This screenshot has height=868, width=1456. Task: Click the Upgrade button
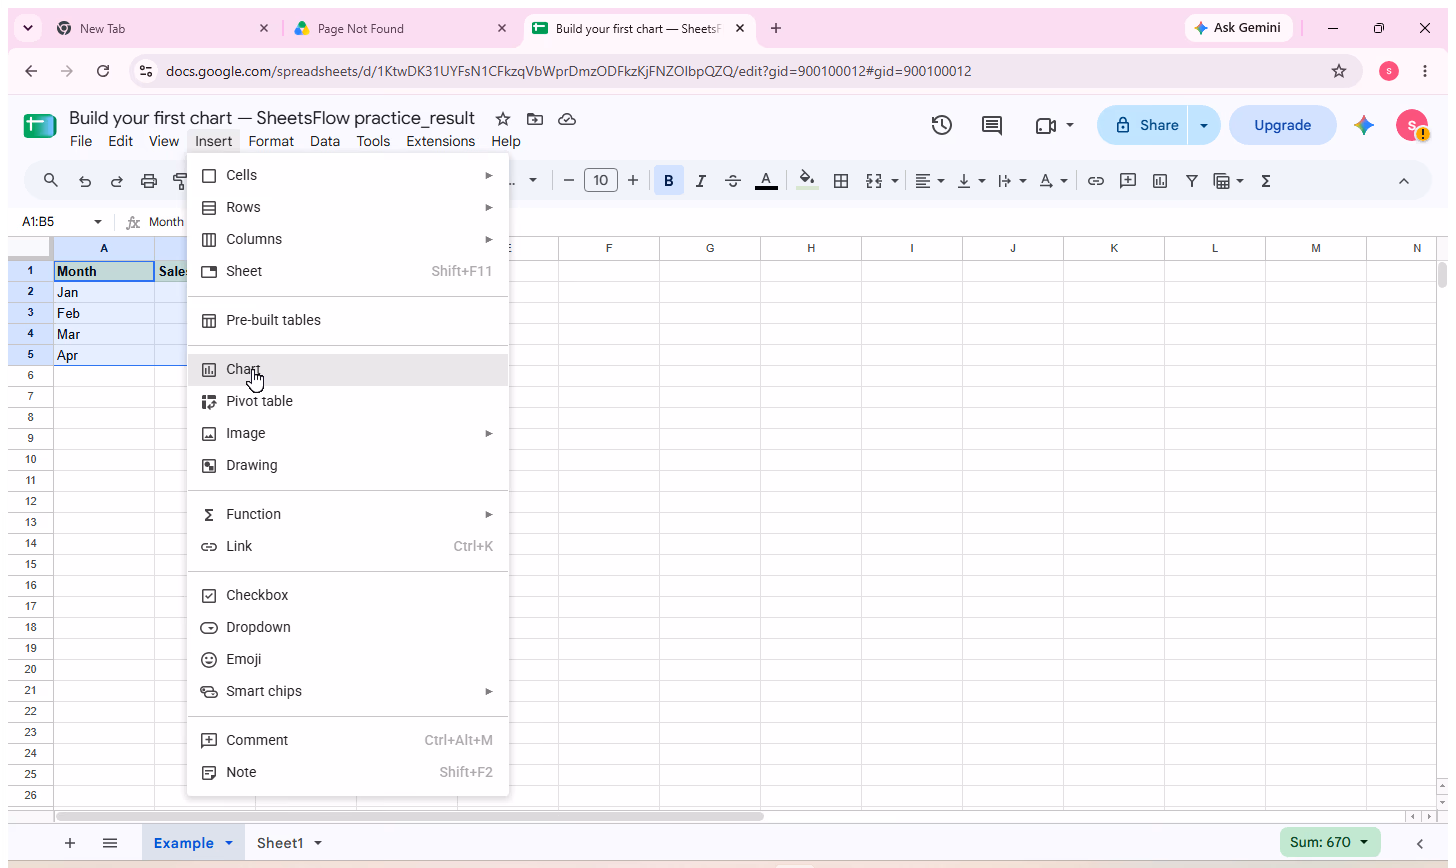[x=1282, y=125]
